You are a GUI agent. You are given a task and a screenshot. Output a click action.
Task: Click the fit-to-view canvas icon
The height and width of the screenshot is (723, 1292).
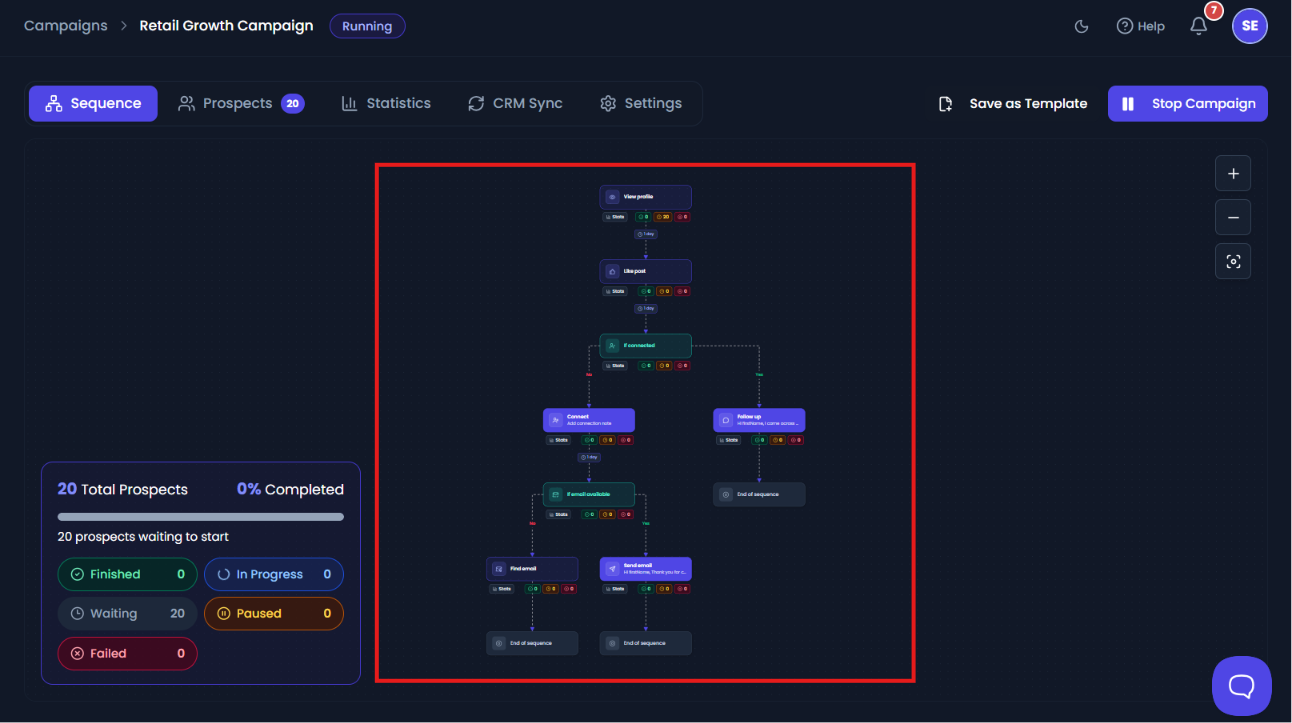pos(1233,261)
